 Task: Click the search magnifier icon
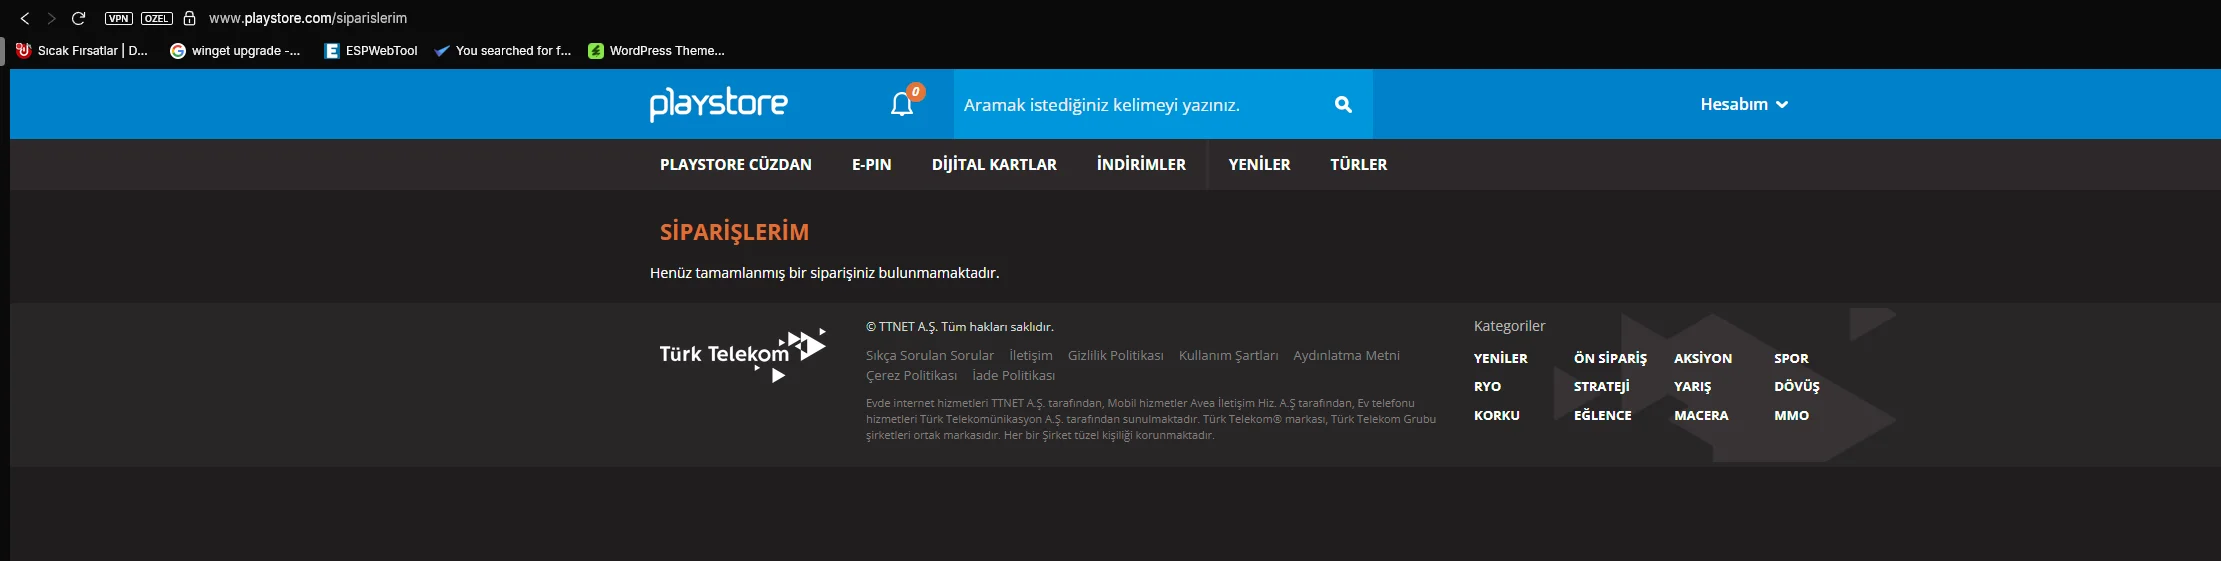click(x=1343, y=104)
